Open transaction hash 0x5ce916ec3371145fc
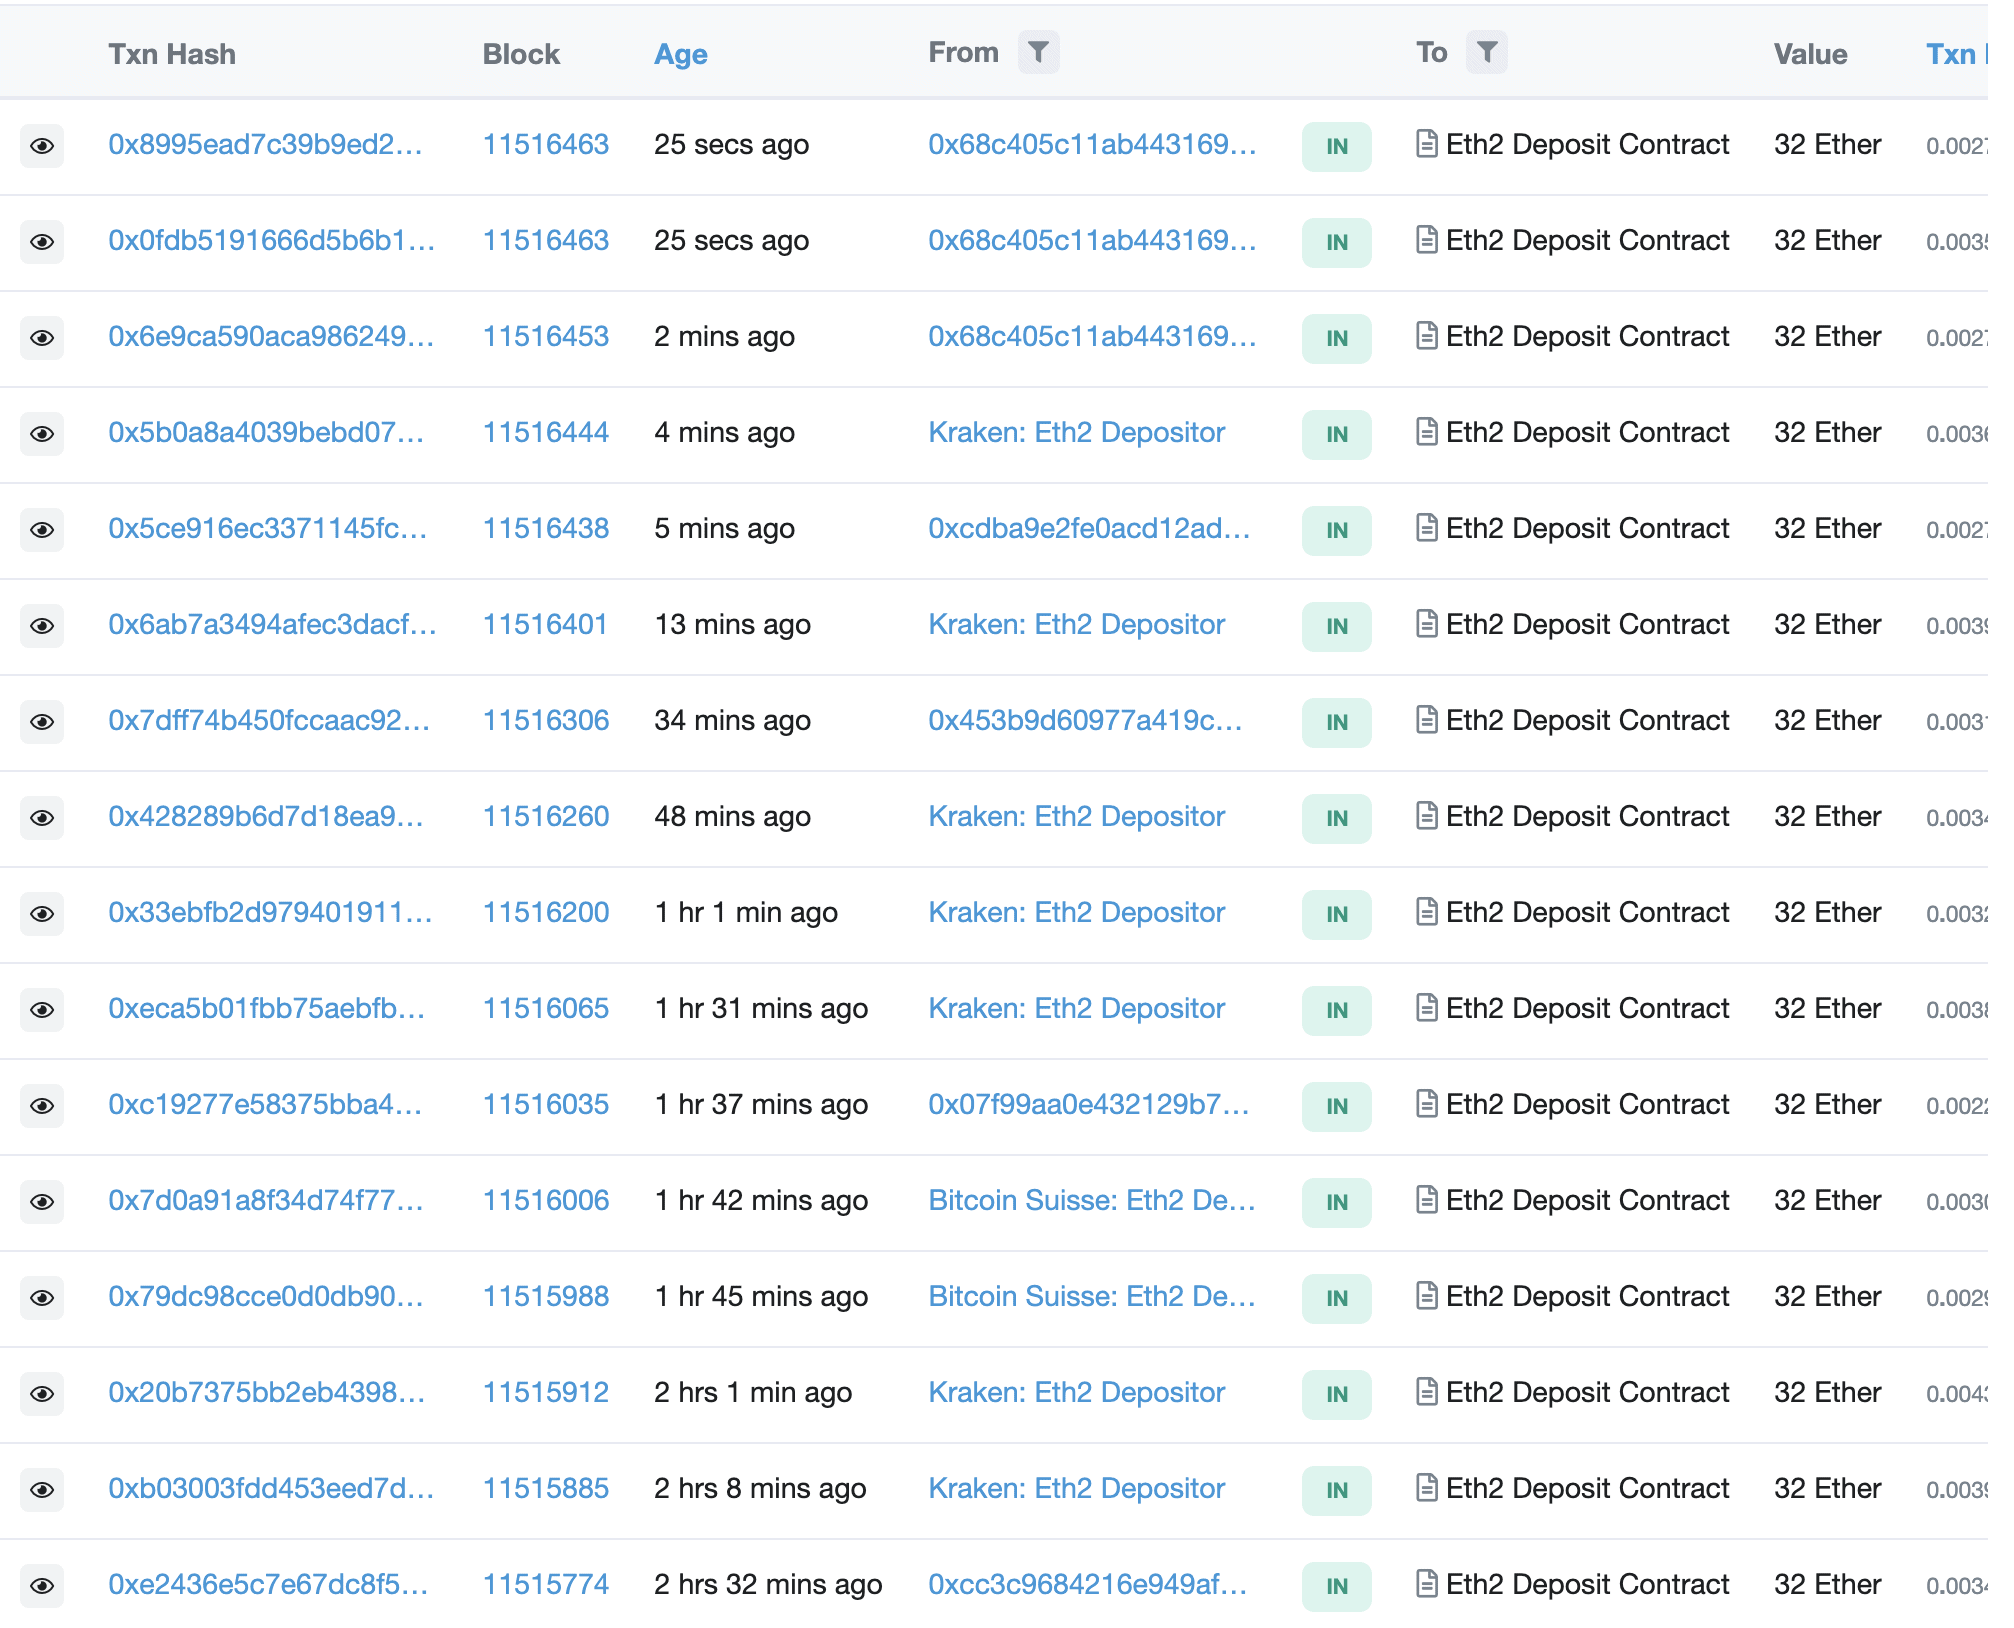Viewport: 2014px width, 1628px height. pyautogui.click(x=268, y=529)
